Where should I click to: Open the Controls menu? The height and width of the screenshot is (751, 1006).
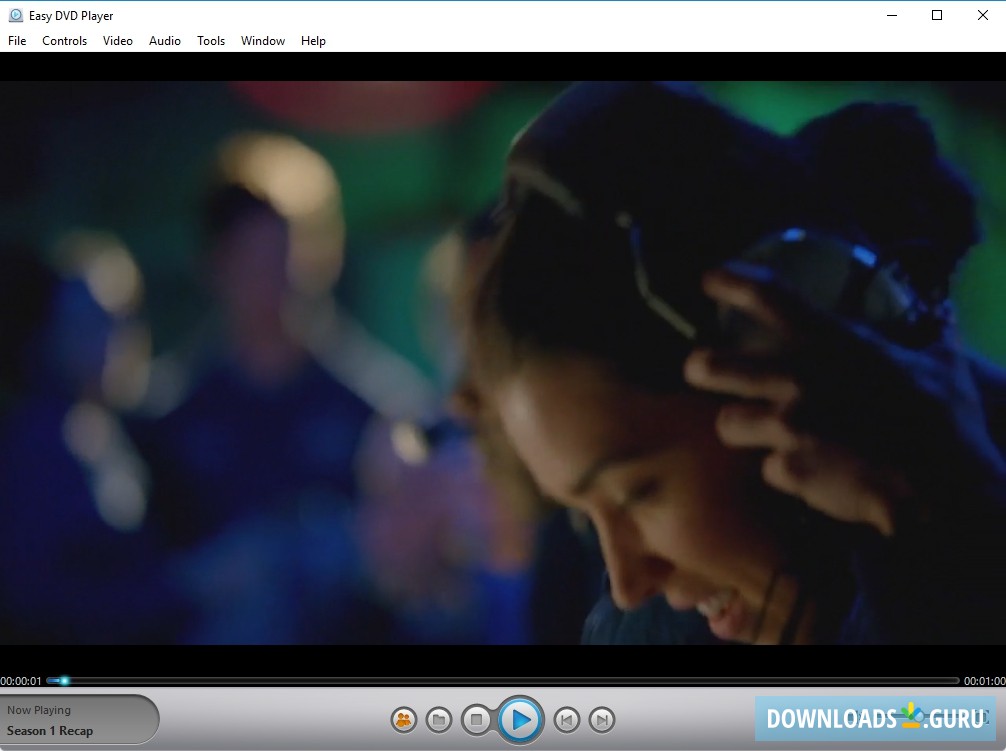(x=64, y=41)
